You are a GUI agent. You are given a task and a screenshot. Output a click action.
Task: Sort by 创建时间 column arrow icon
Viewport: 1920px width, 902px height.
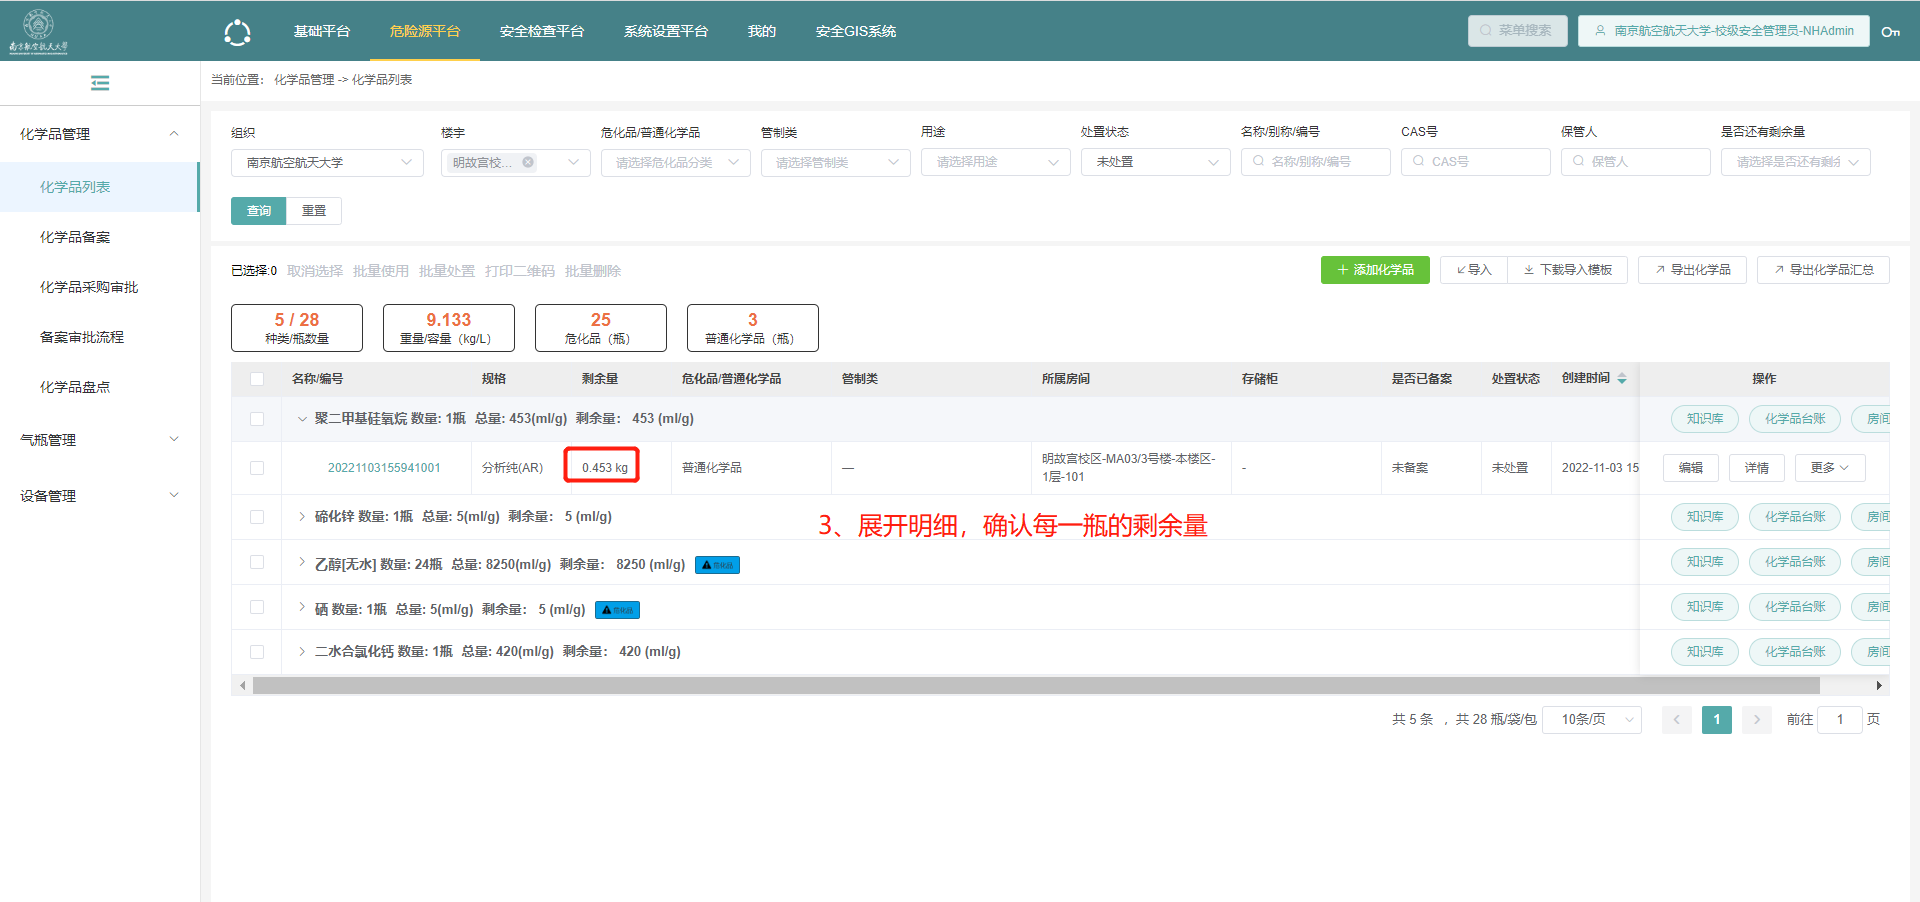pos(1622,379)
